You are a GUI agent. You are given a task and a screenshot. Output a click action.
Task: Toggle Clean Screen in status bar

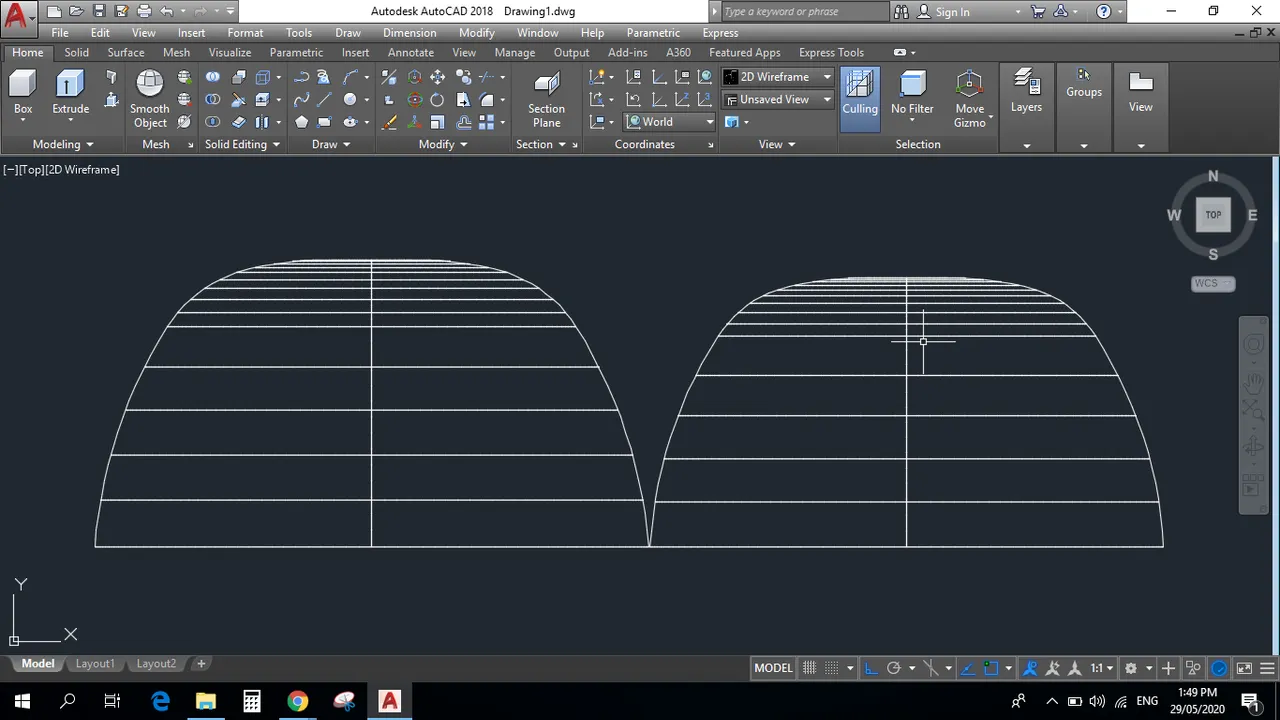tap(1244, 668)
